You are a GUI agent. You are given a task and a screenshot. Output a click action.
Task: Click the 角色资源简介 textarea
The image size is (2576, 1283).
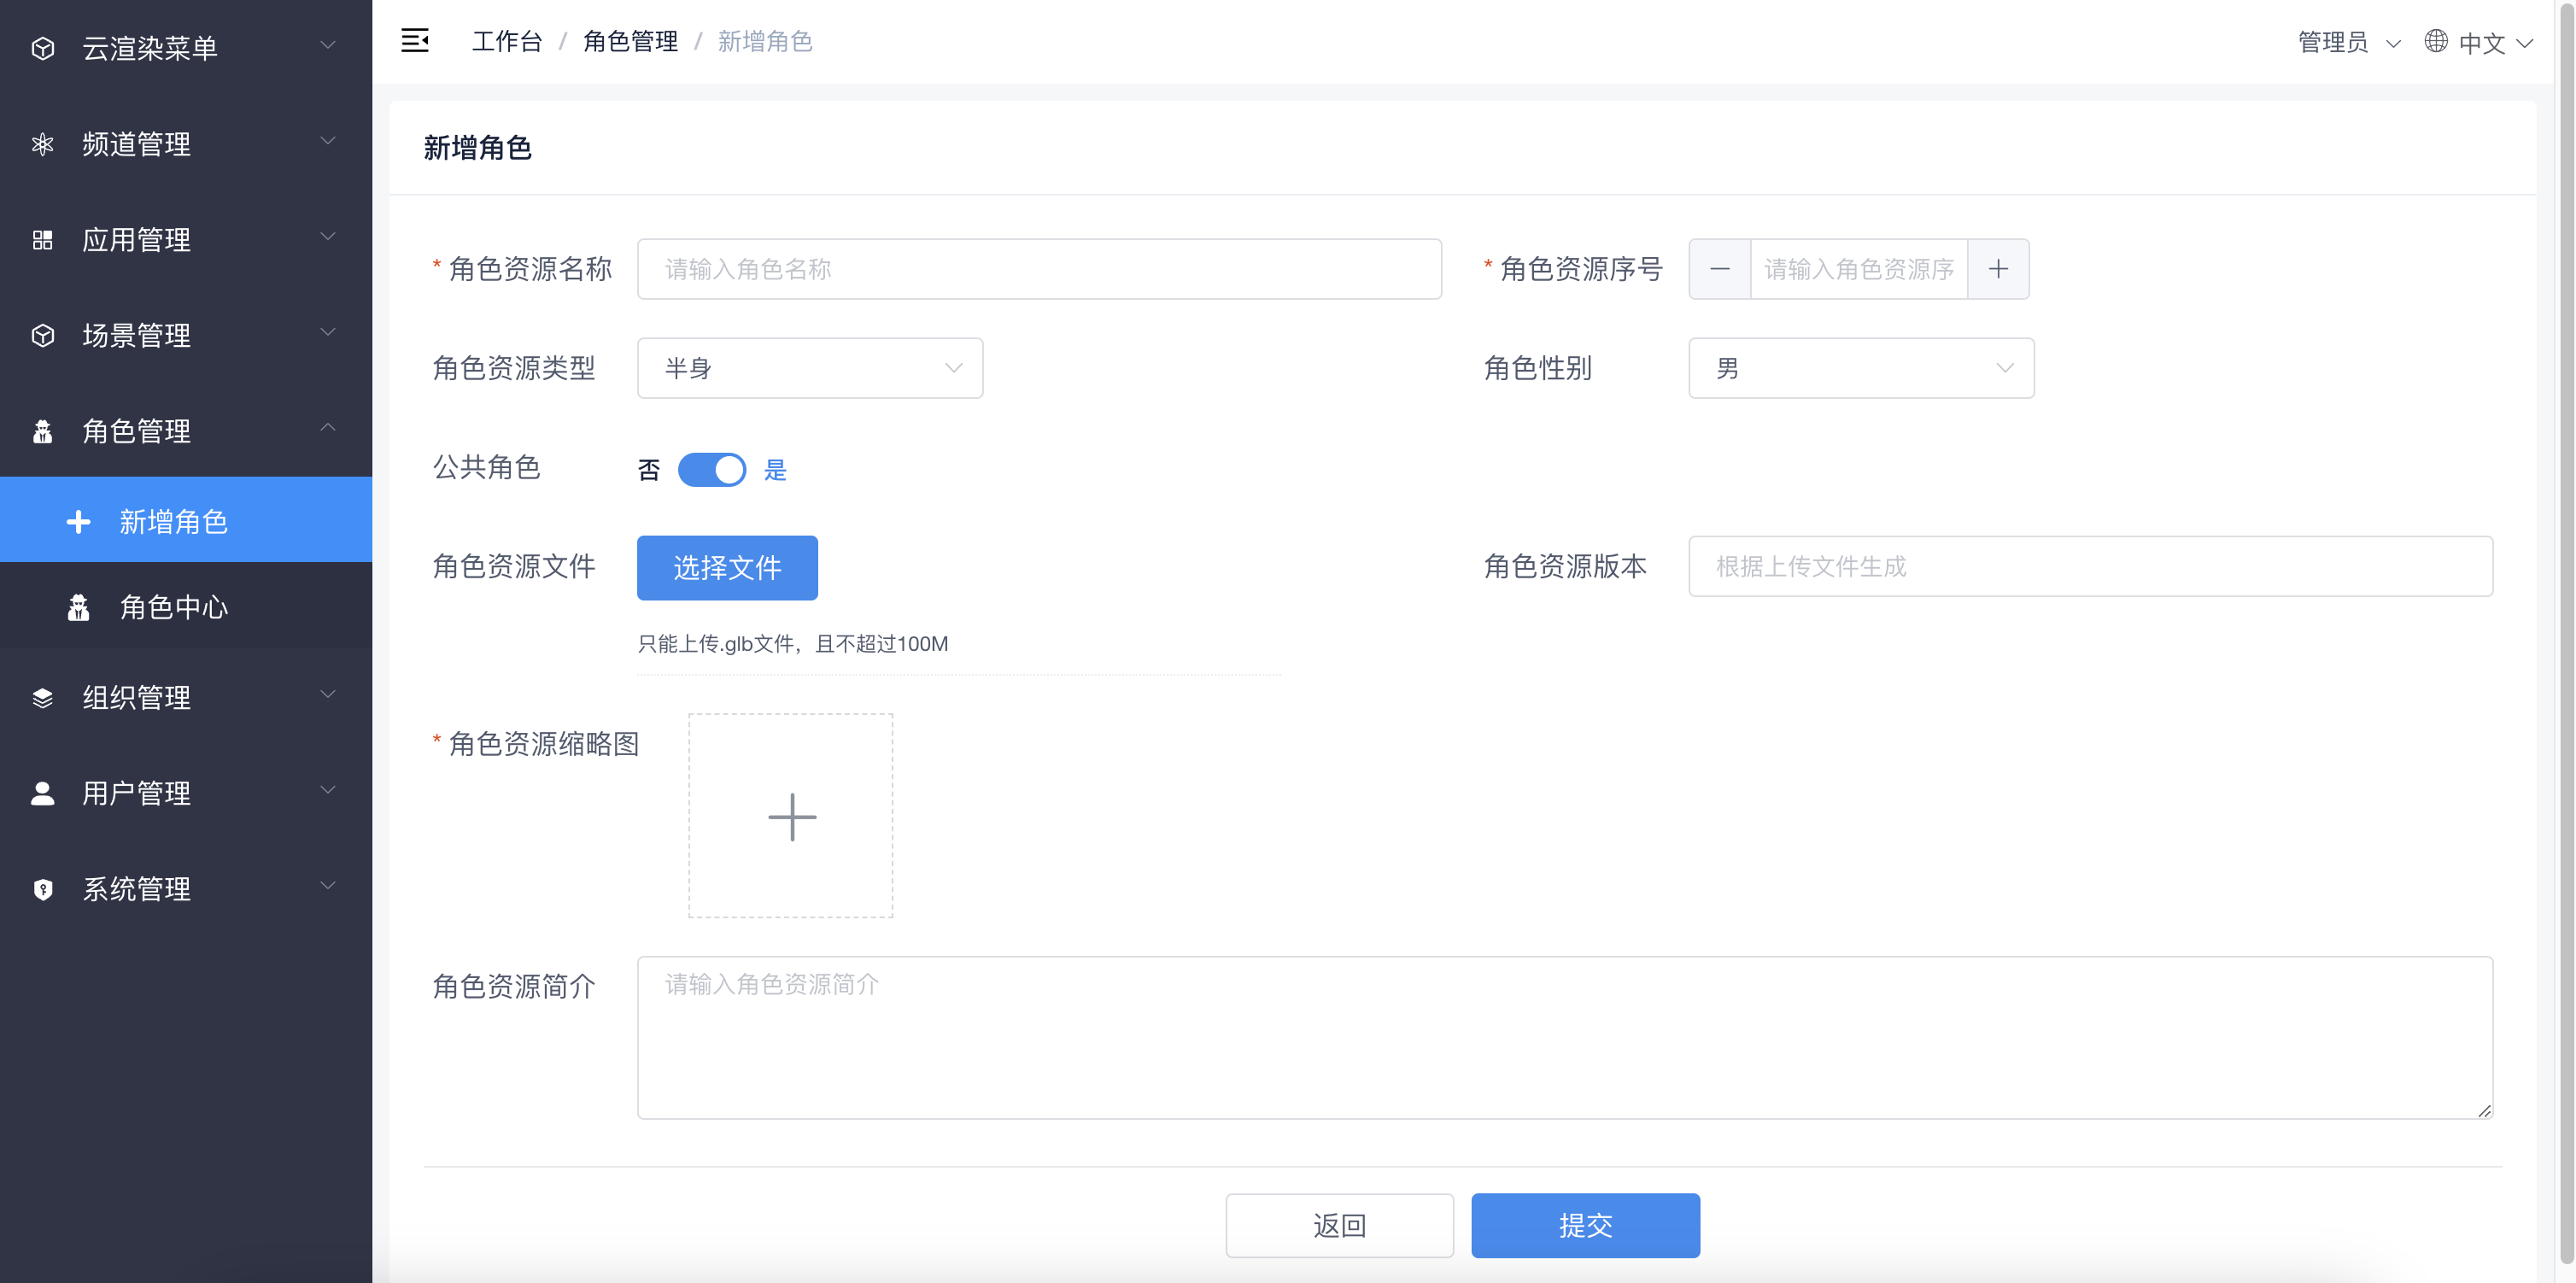1565,1037
